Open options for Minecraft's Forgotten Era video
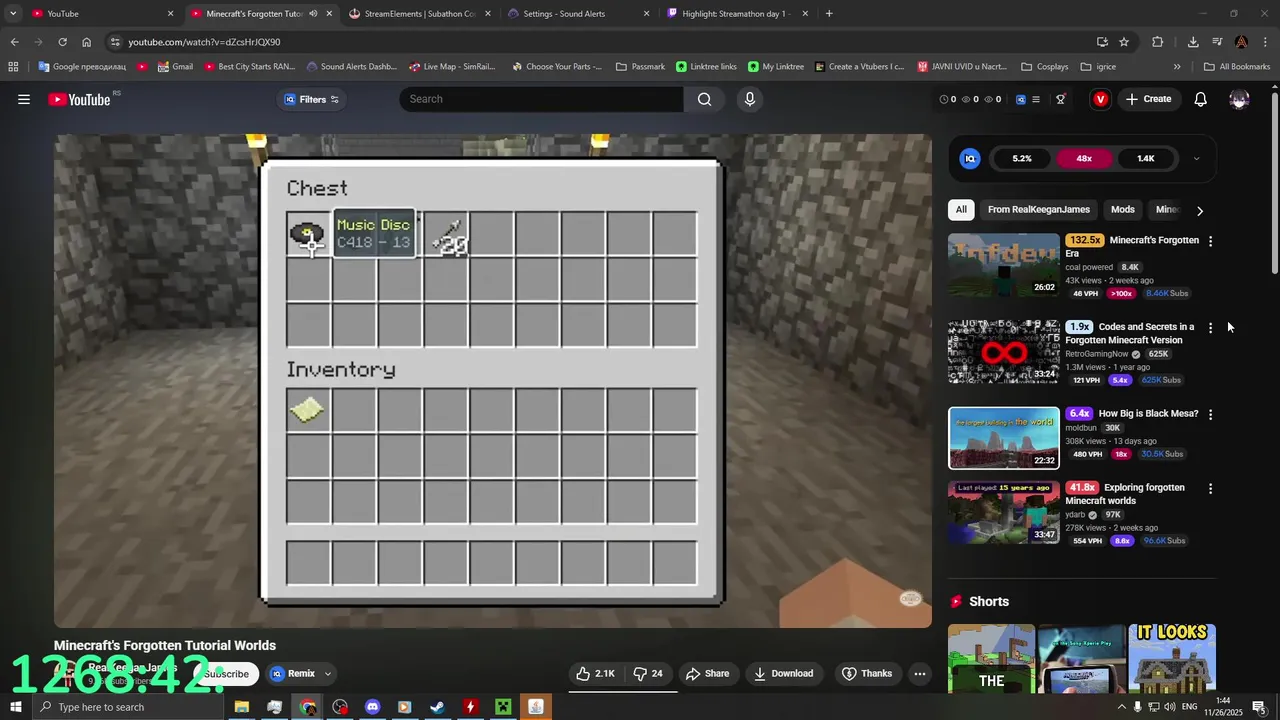1280x720 pixels. coord(1210,241)
